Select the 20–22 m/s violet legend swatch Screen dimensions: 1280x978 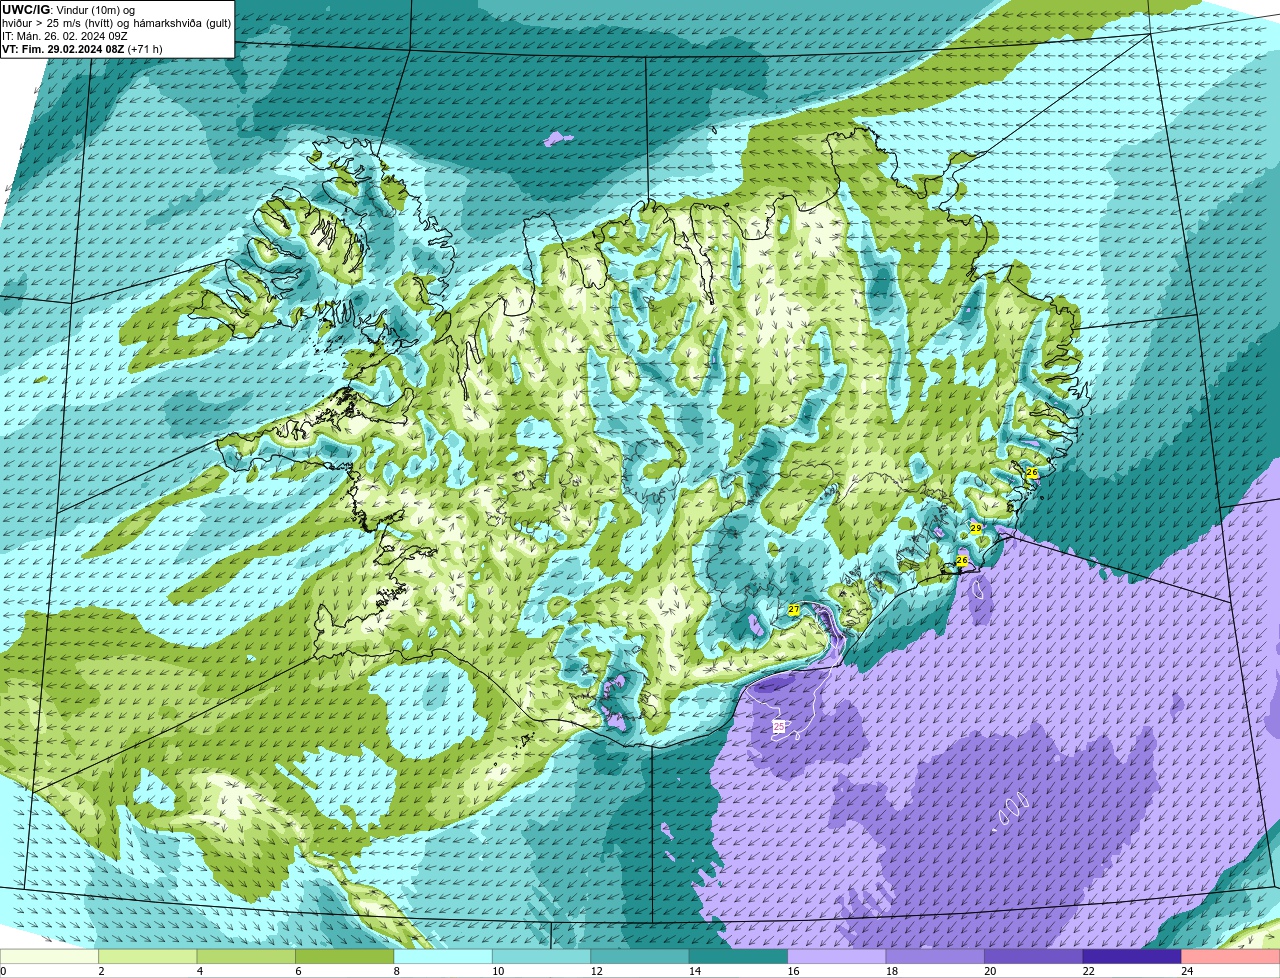click(x=1034, y=957)
